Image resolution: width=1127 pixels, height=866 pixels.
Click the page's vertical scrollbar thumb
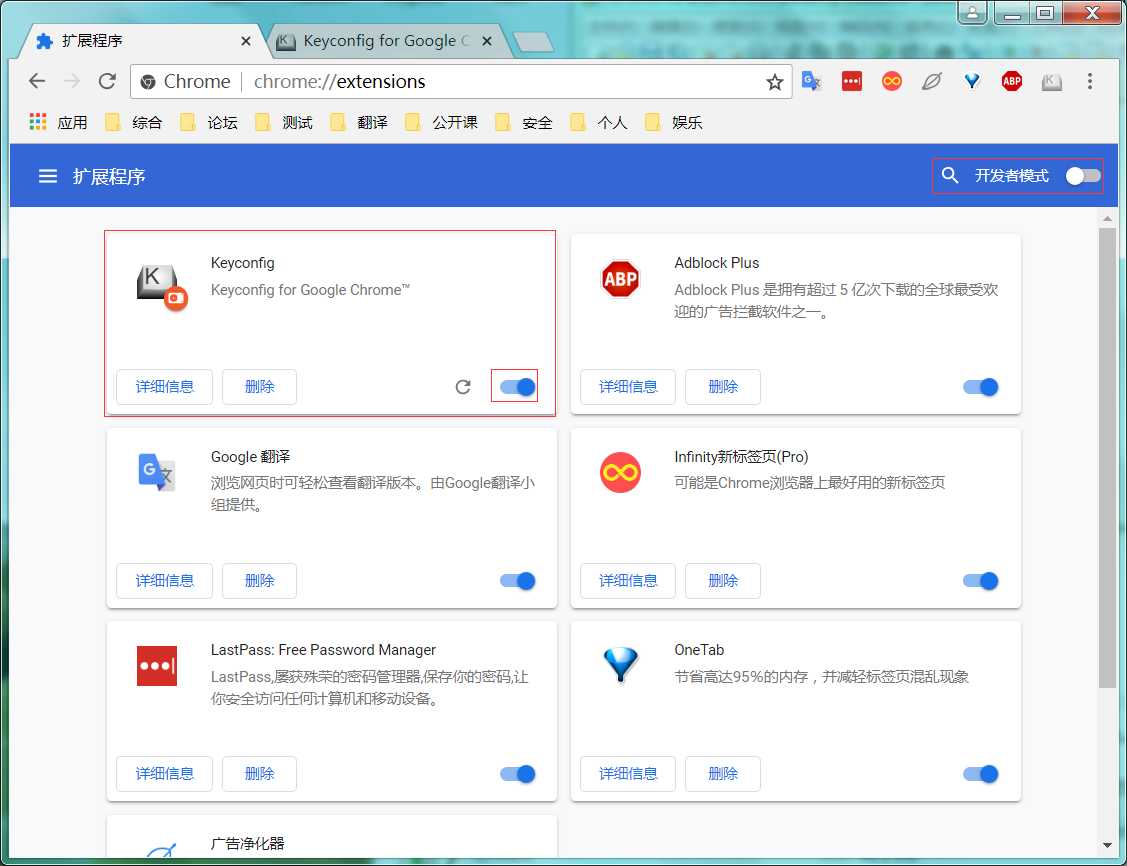tap(1107, 459)
